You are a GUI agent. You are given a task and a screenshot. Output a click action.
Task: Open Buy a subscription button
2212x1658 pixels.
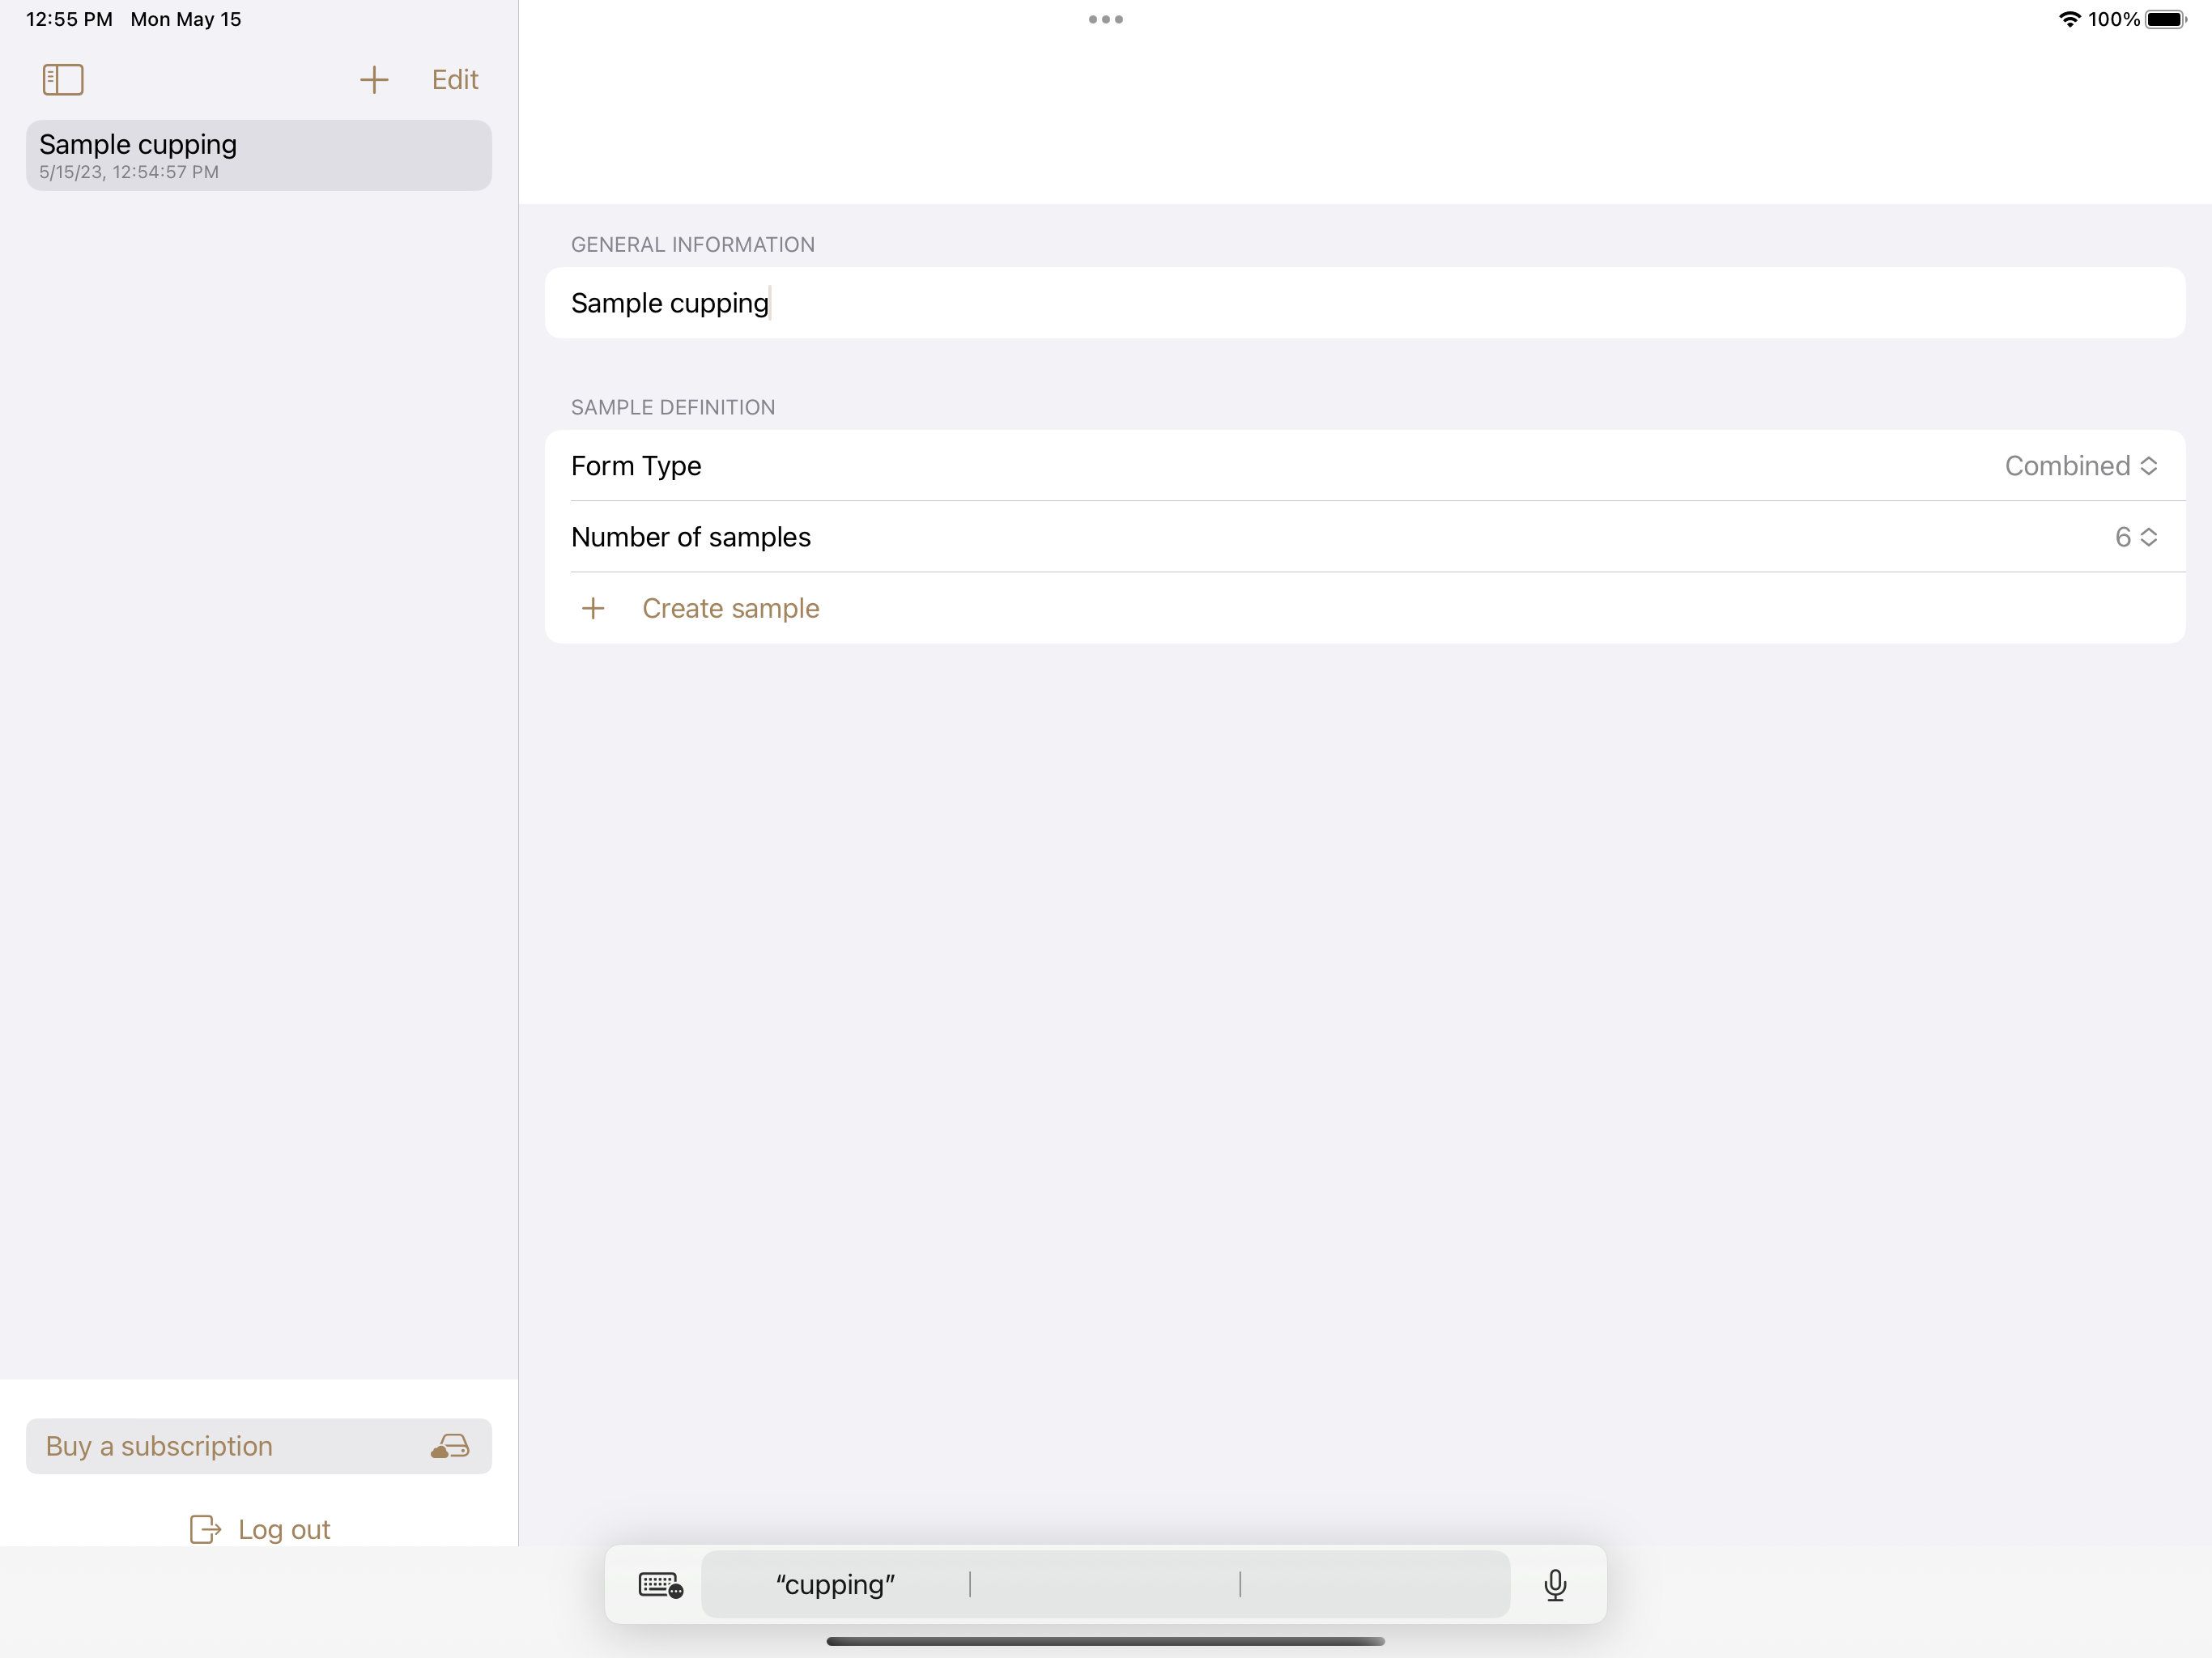259,1446
